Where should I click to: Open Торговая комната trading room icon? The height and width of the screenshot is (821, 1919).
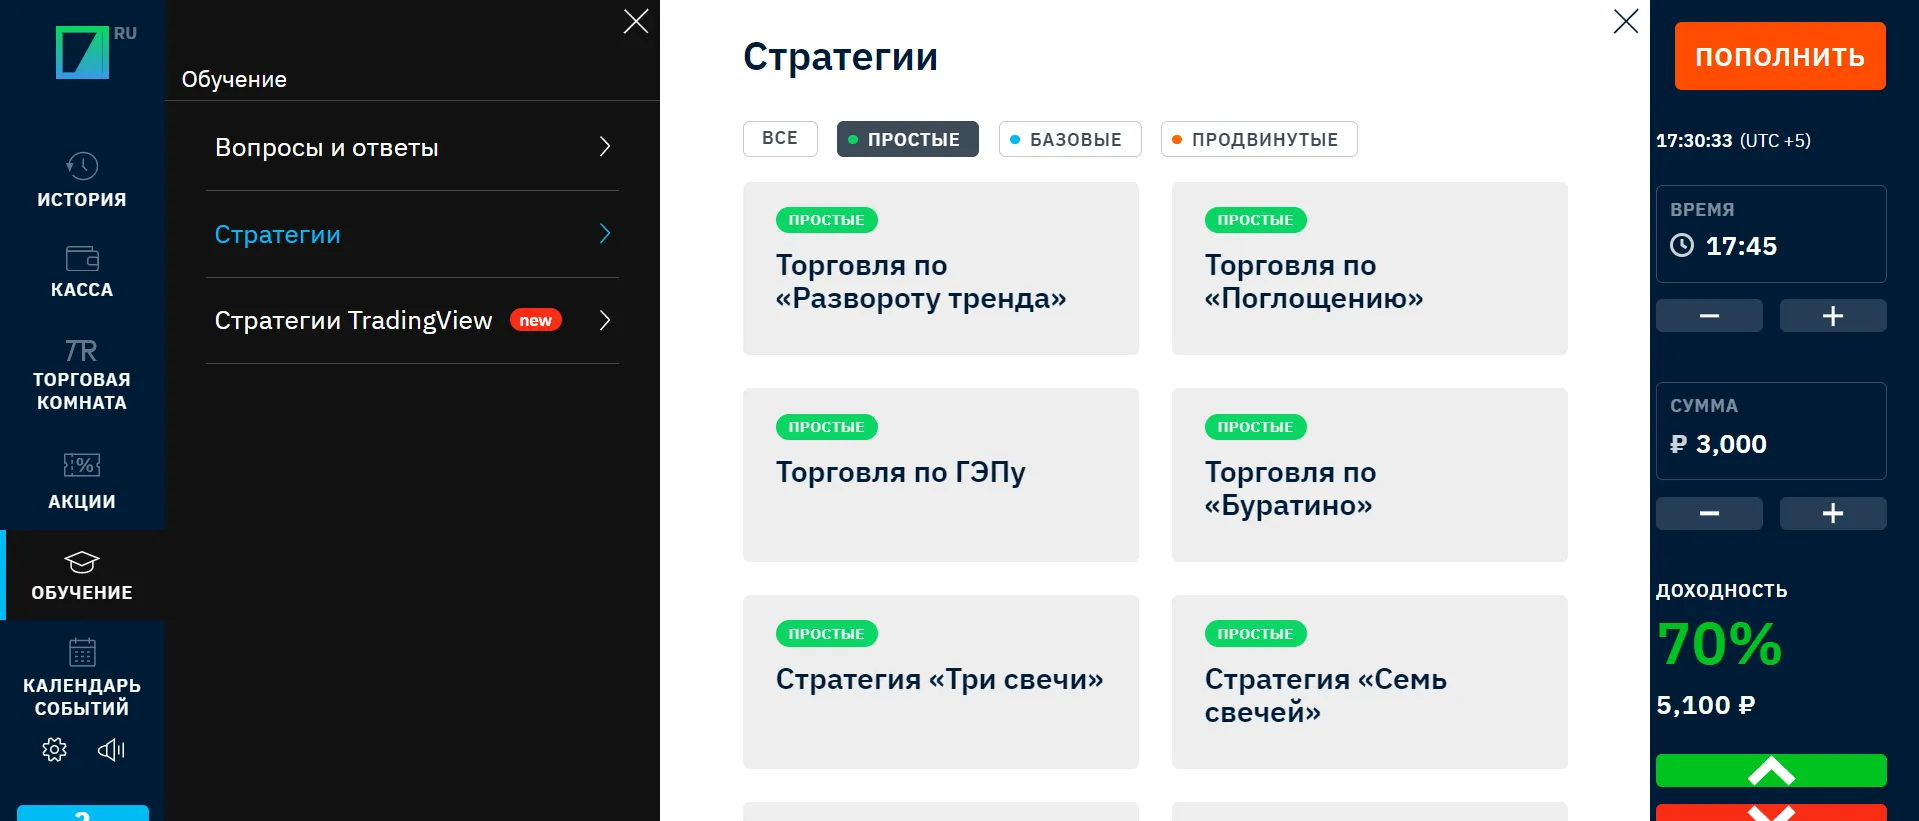click(82, 351)
